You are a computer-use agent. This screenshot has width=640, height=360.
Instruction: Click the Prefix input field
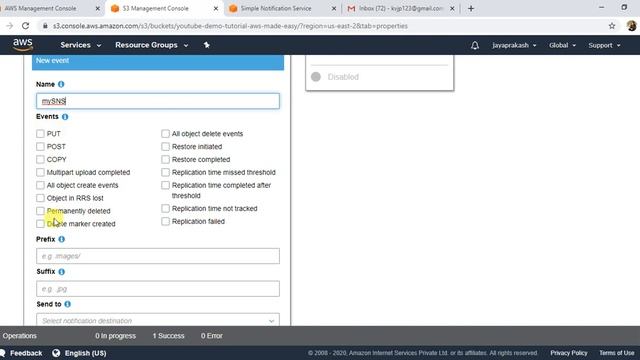158,256
